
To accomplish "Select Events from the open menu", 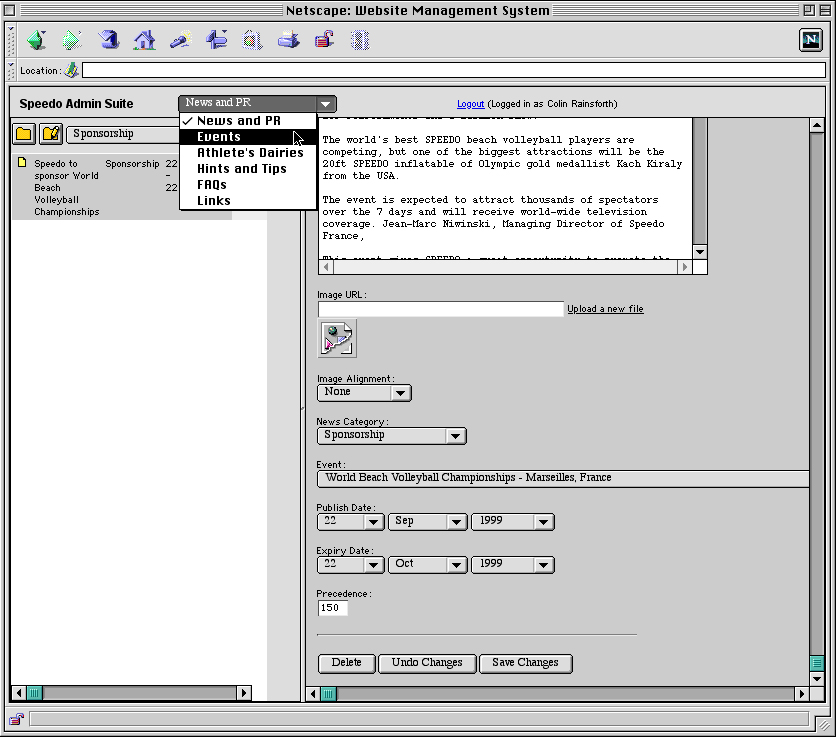I will [219, 137].
